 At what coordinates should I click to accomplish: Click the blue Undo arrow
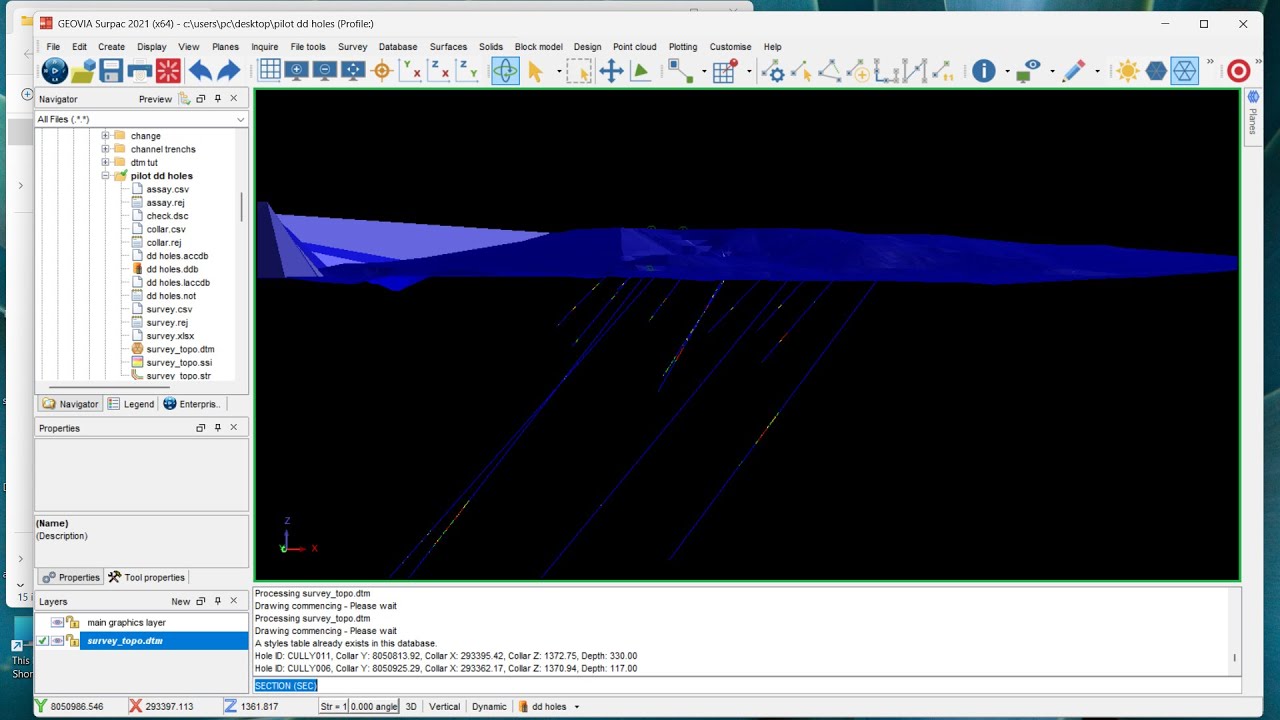(200, 71)
